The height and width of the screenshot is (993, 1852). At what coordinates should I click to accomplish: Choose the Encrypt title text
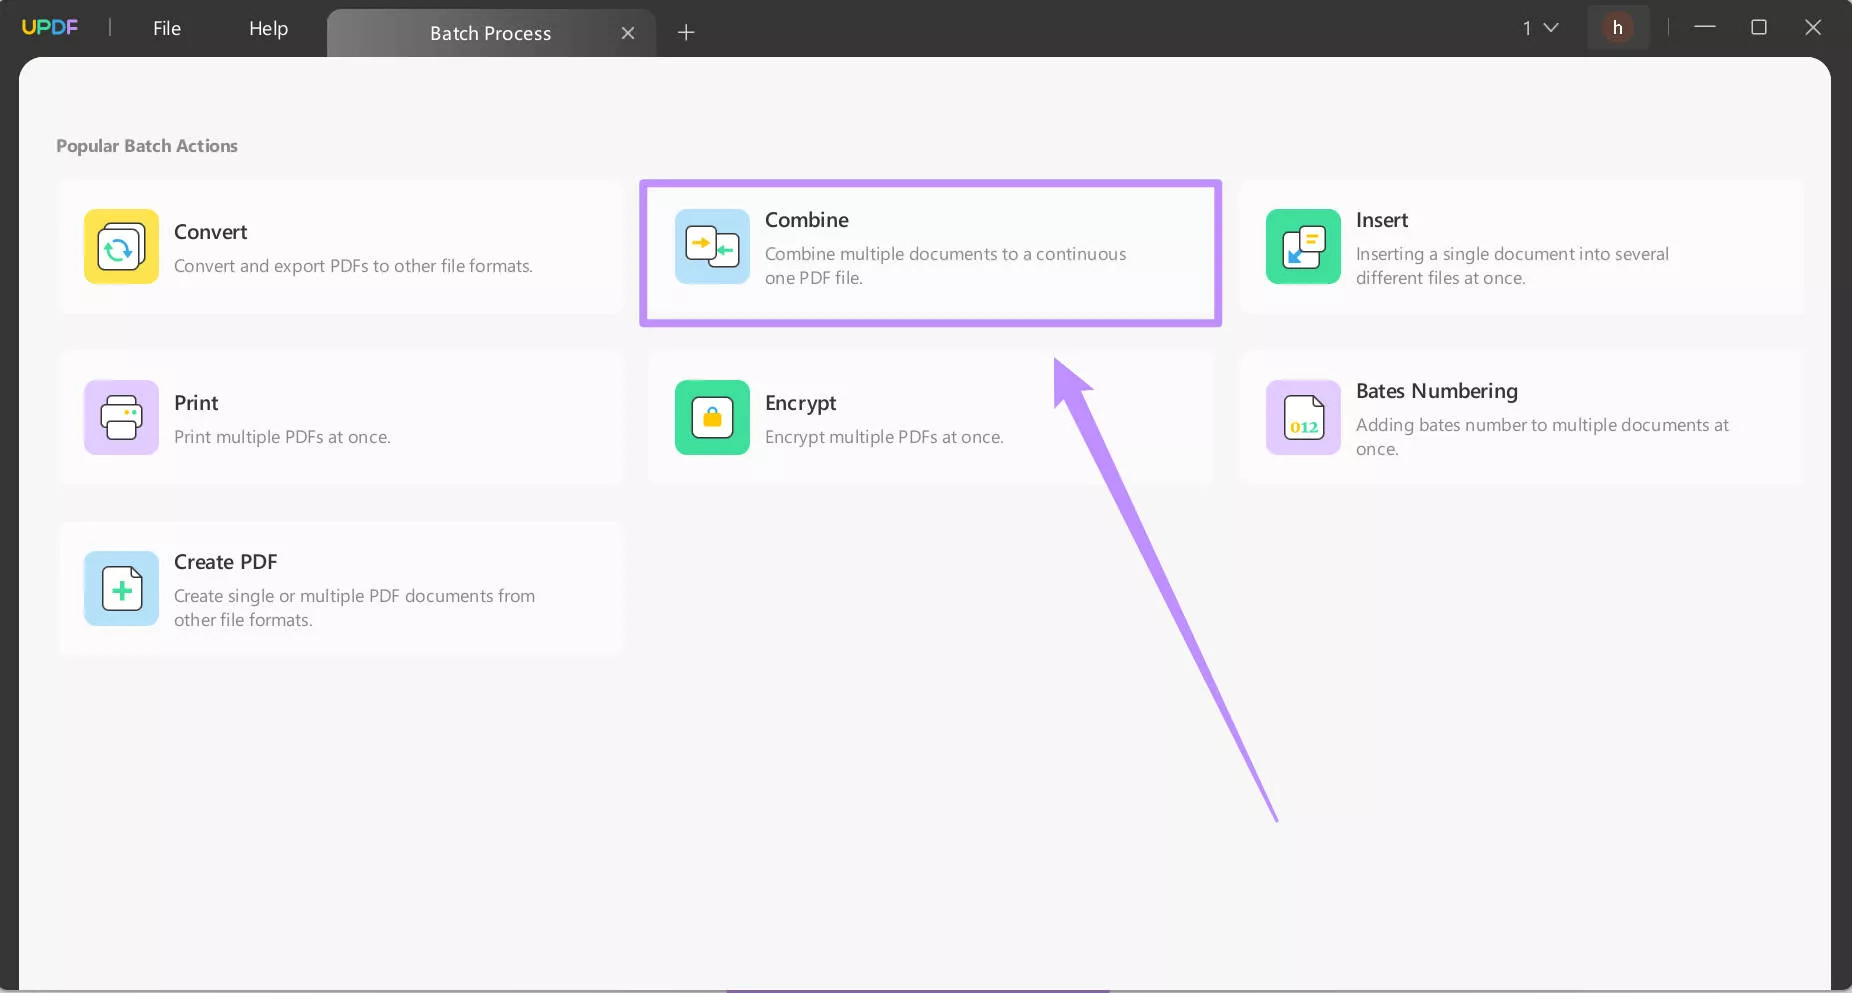click(801, 403)
